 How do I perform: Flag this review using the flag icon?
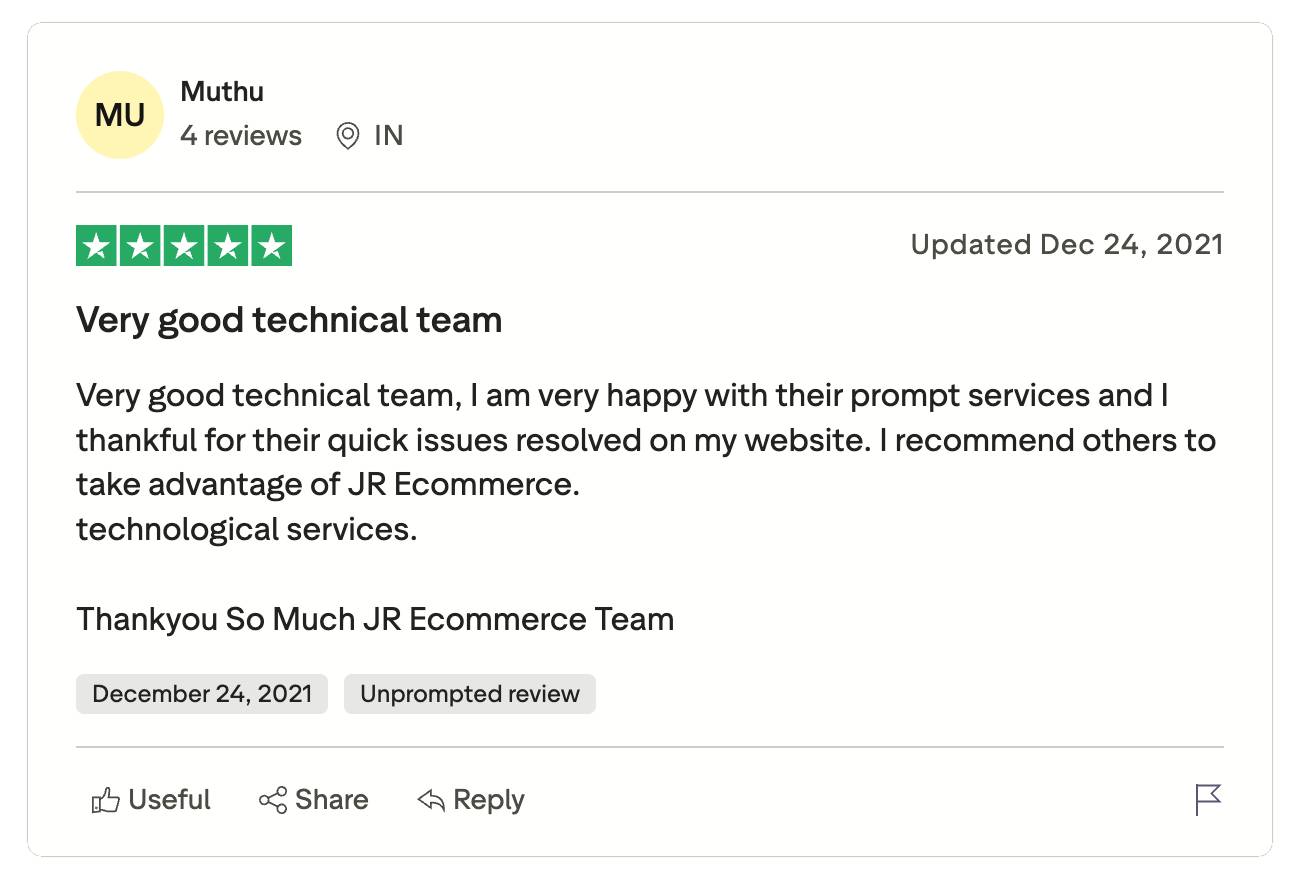1208,800
